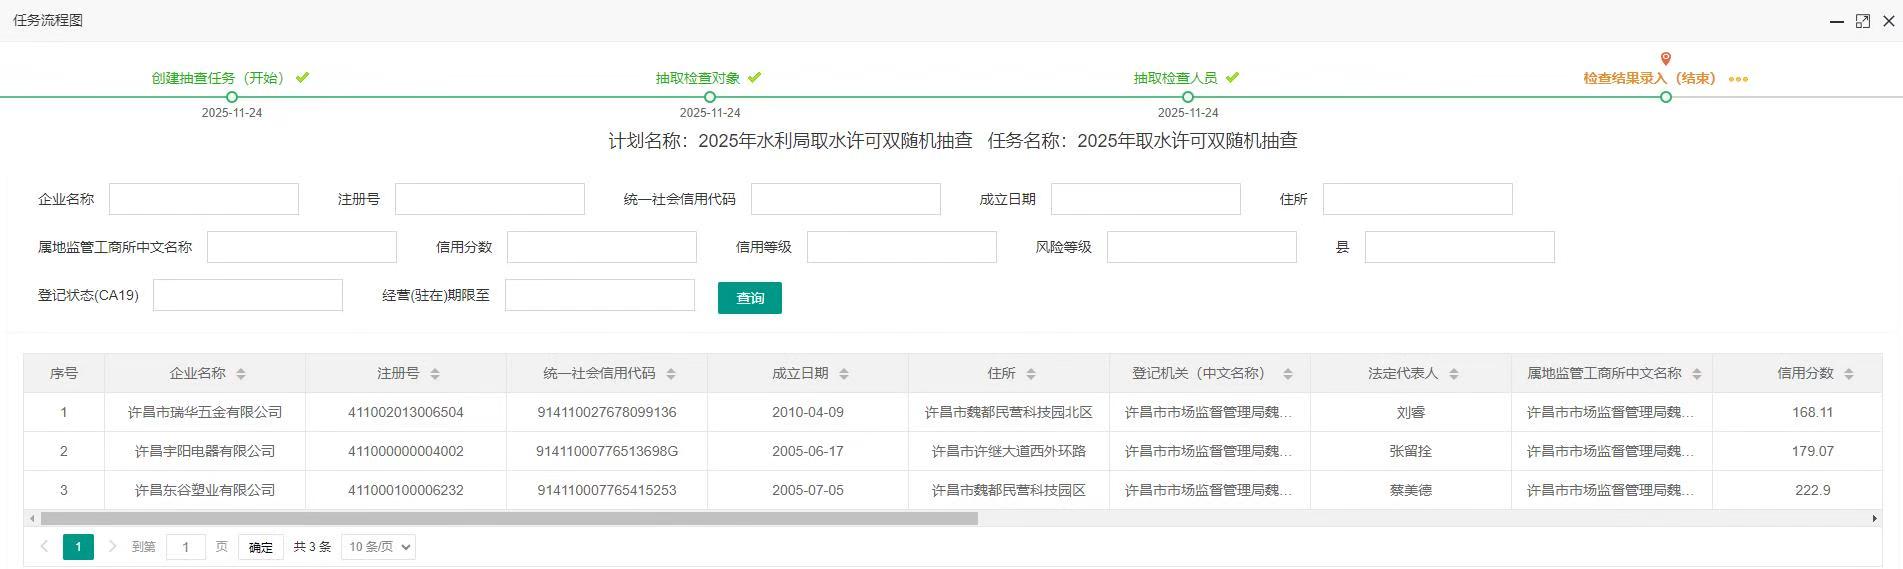This screenshot has height=569, width=1903.
Task: Select the 抽取检查对象 step
Action: pyautogui.click(x=698, y=78)
